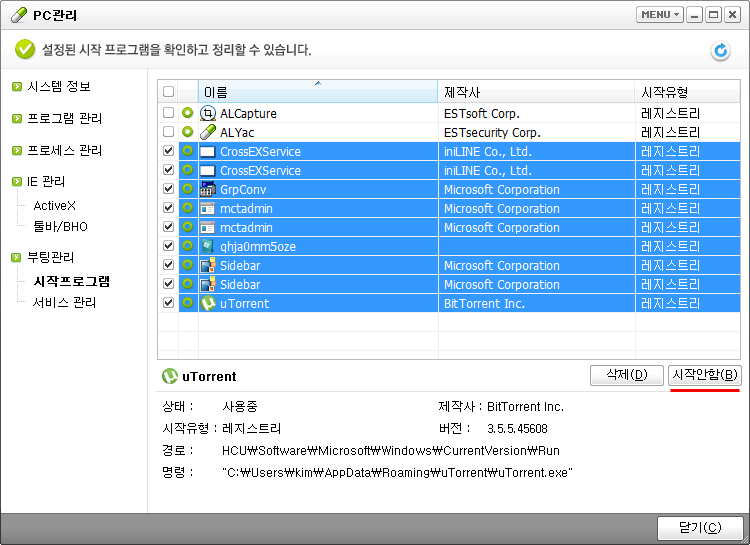Click the ESTsoft Corp. cell
750x545 pixels.
pos(482,114)
